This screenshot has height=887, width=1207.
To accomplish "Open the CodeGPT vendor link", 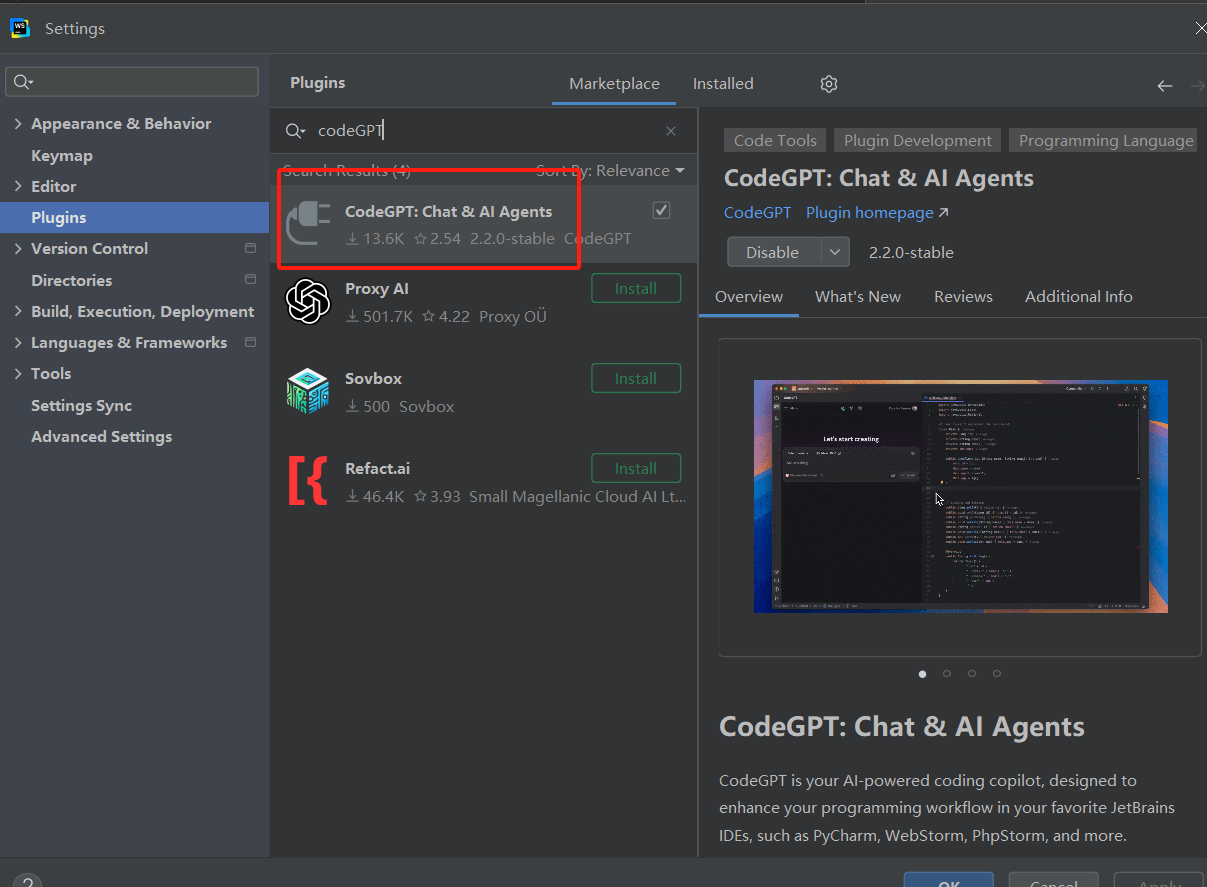I will [x=757, y=213].
